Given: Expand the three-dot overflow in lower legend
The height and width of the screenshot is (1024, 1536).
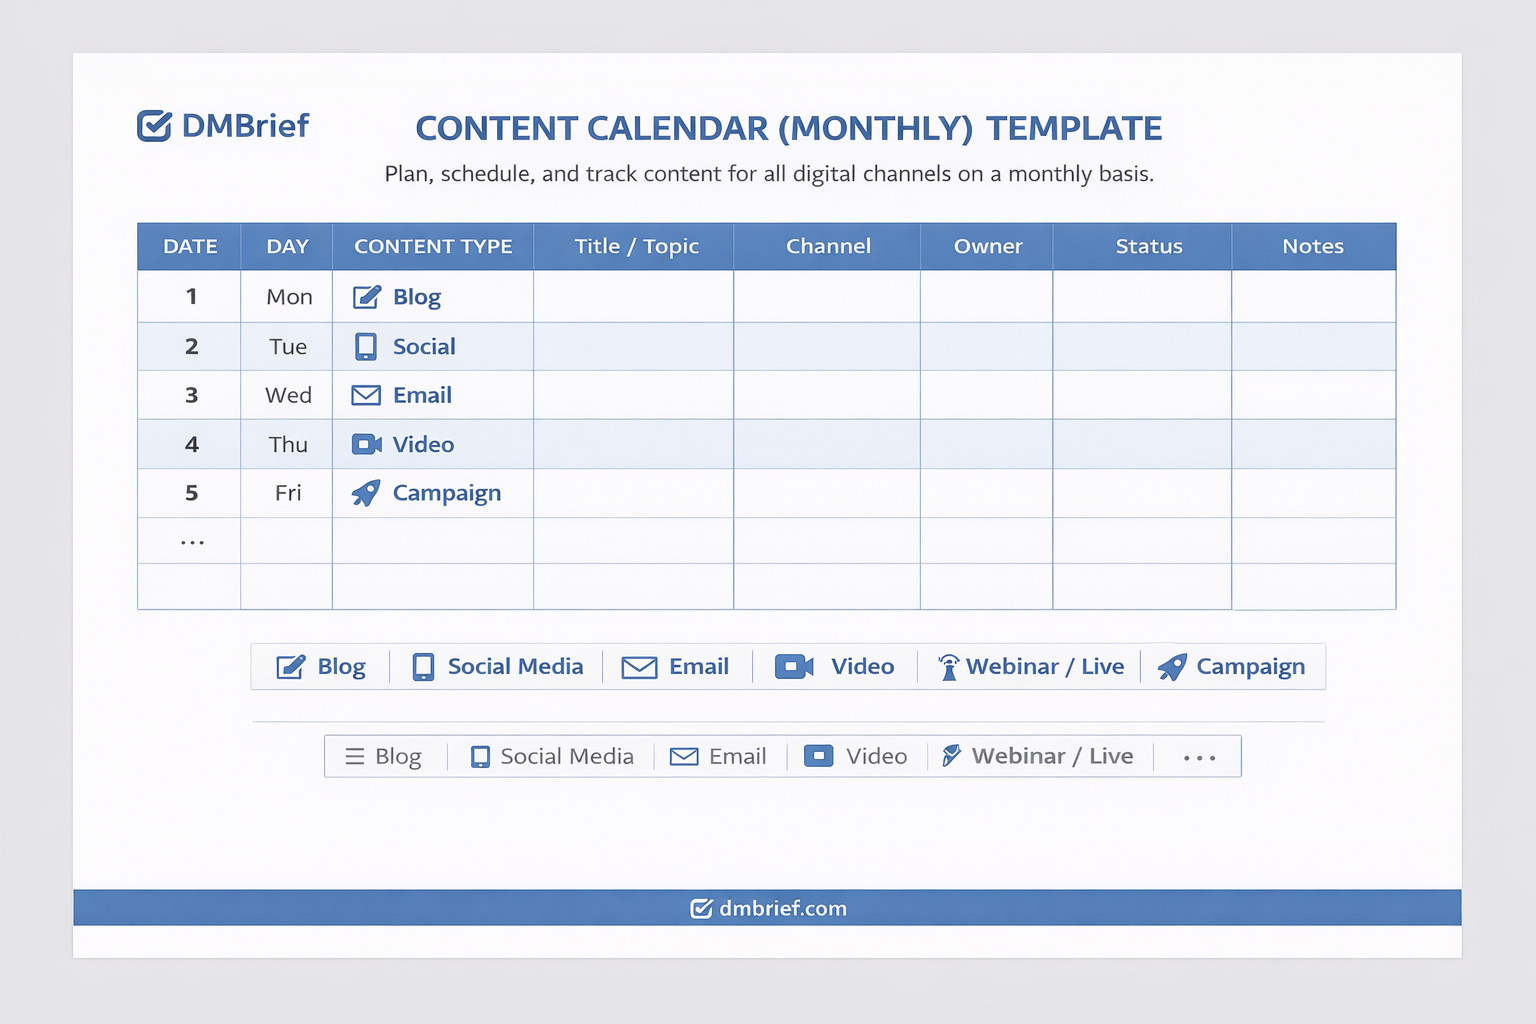Looking at the screenshot, I should (1199, 758).
